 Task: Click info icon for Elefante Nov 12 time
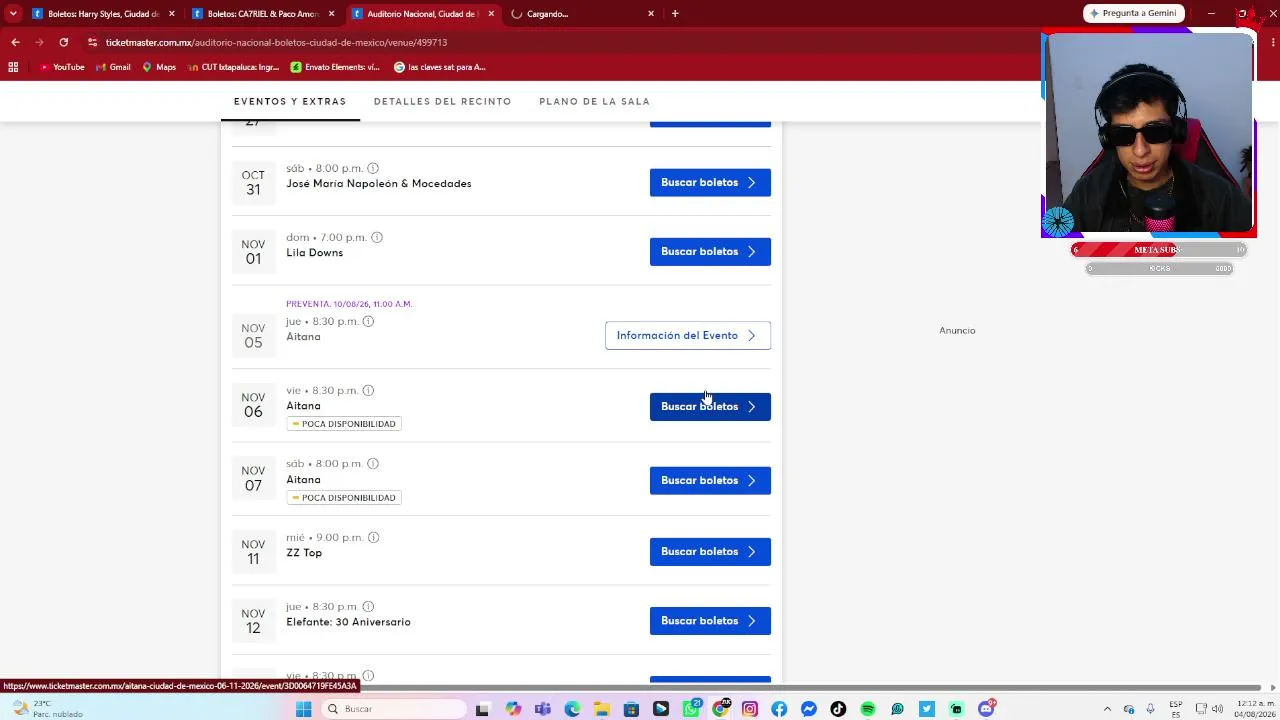click(368, 606)
